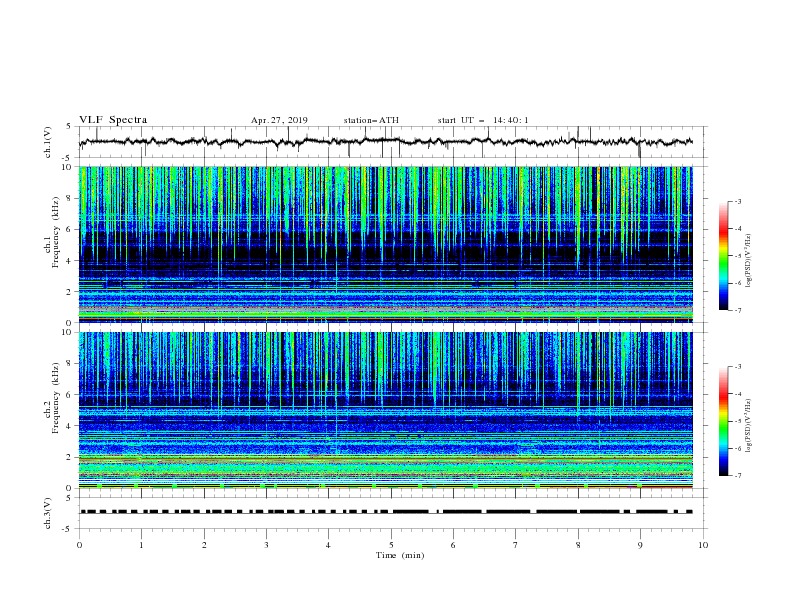Click the '6' kHz tick on ch.1 axis
This screenshot has height=612, width=792.
tap(71, 229)
